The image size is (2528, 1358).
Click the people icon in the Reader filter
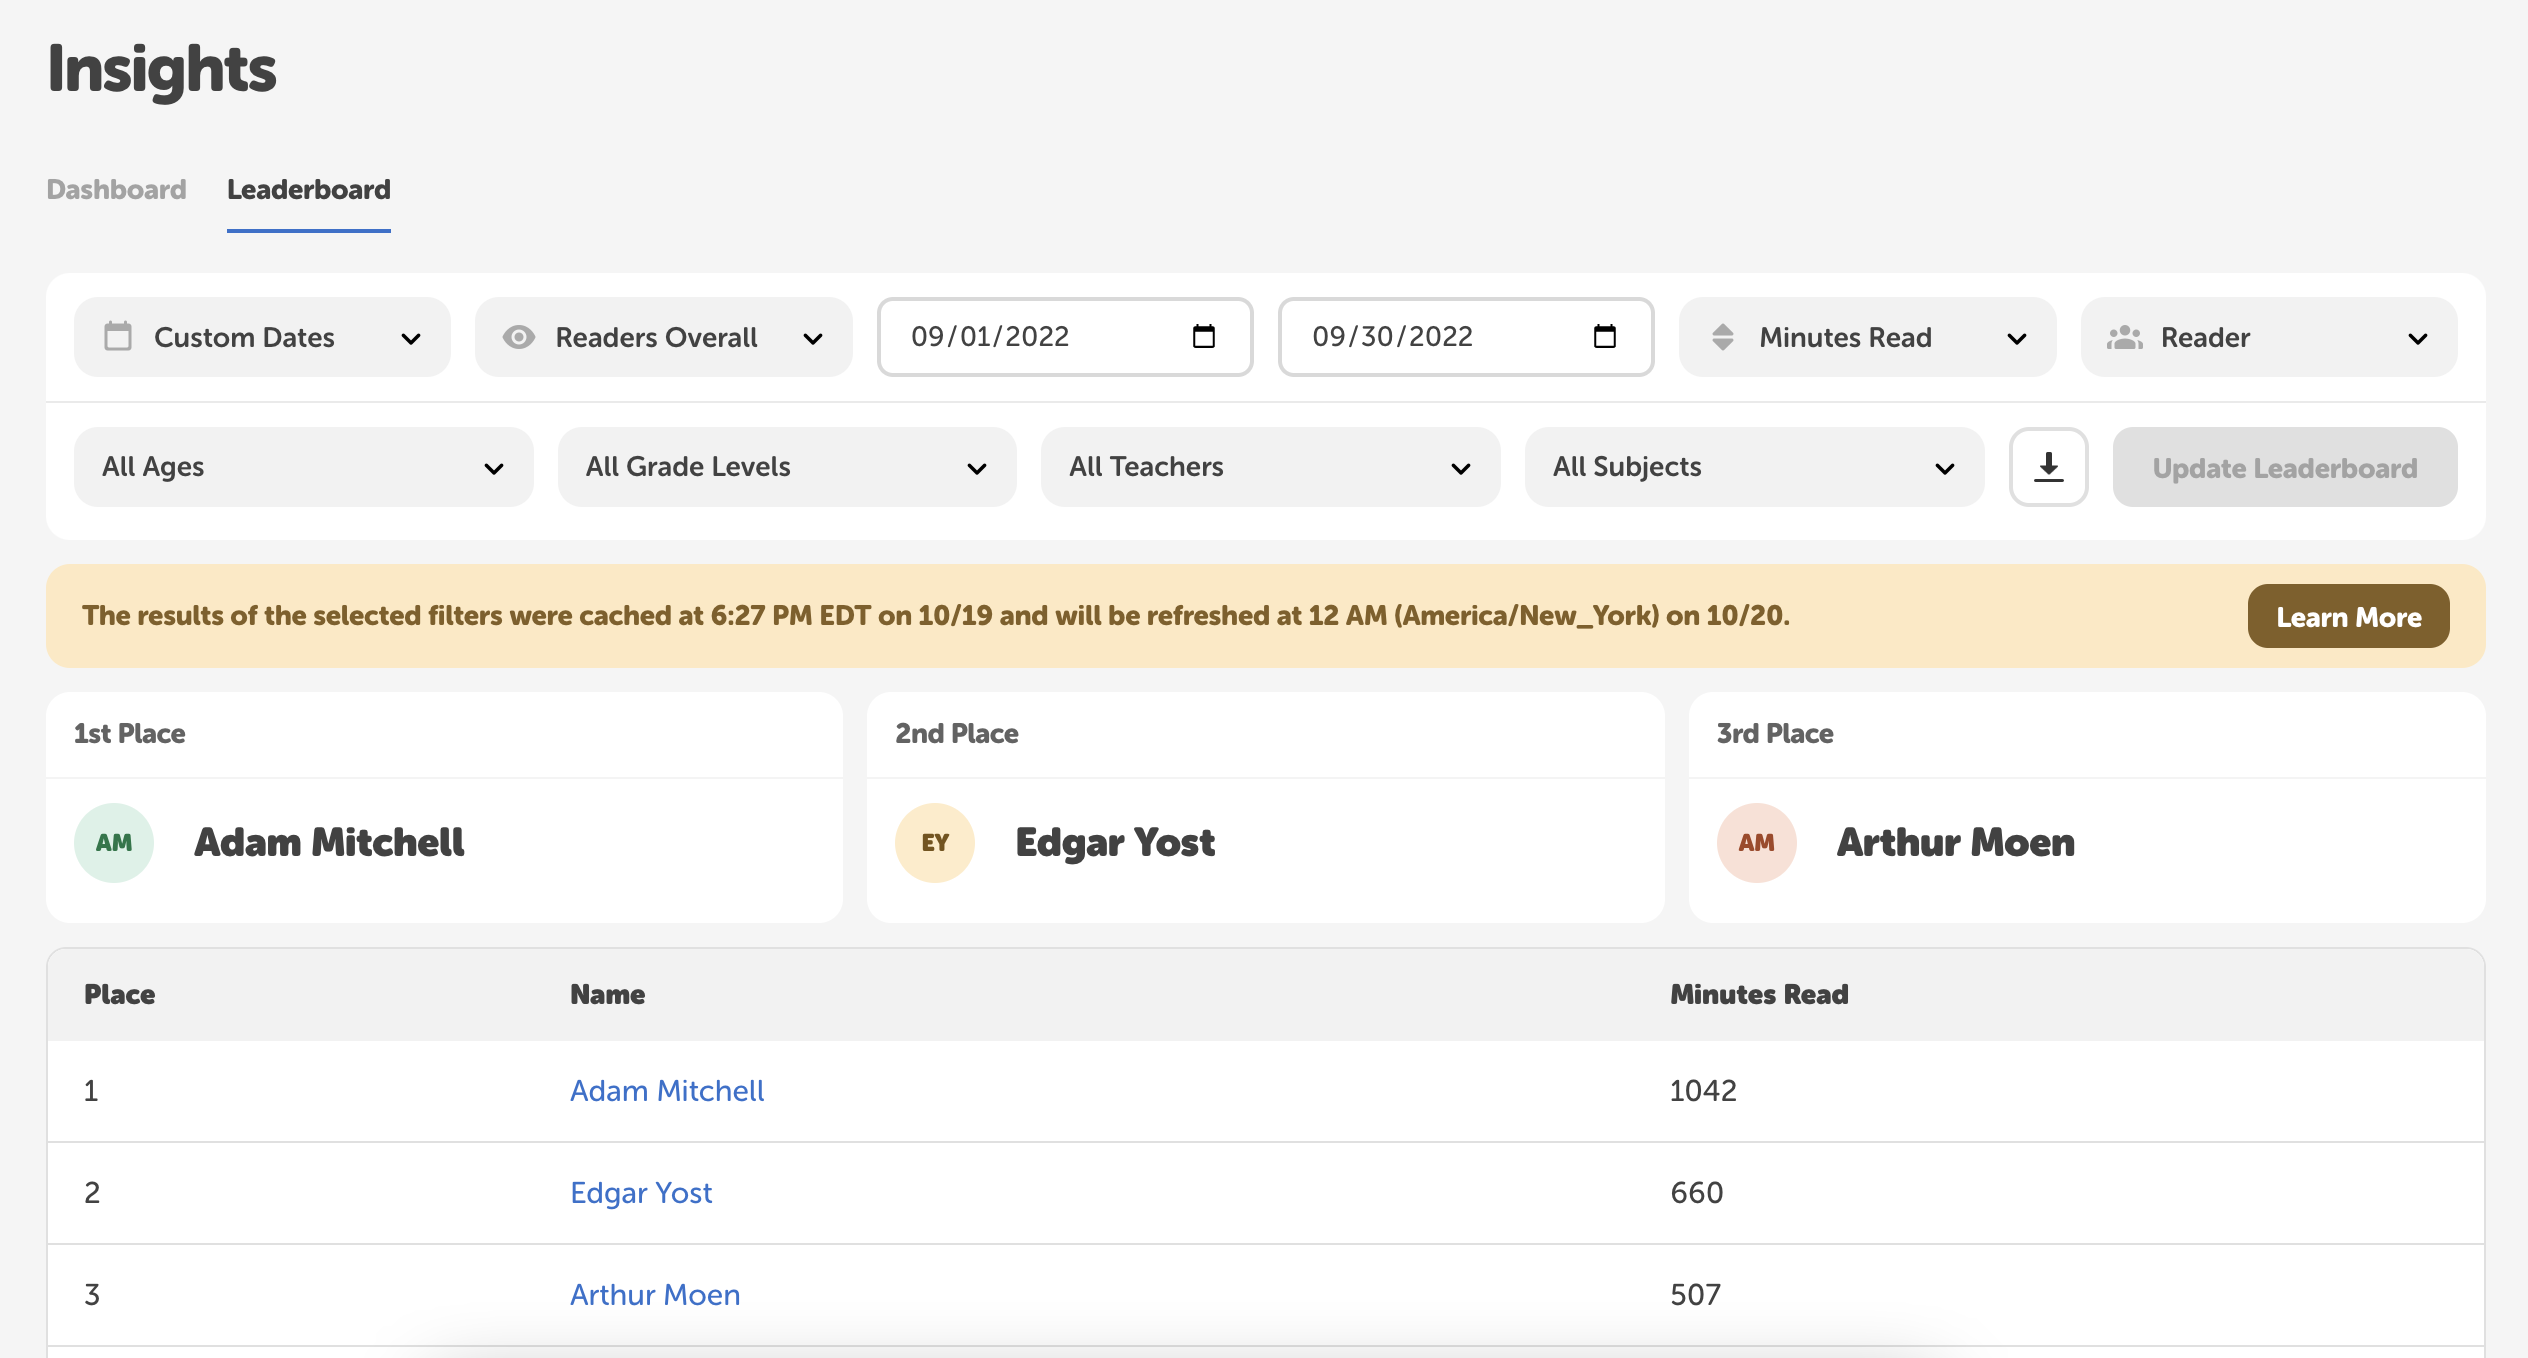2127,337
